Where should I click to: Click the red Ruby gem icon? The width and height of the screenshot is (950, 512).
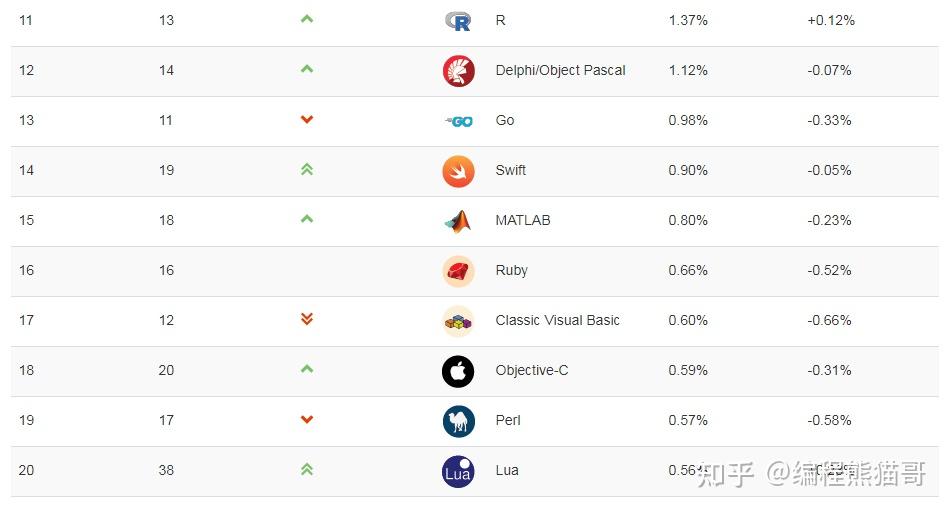[x=458, y=271]
